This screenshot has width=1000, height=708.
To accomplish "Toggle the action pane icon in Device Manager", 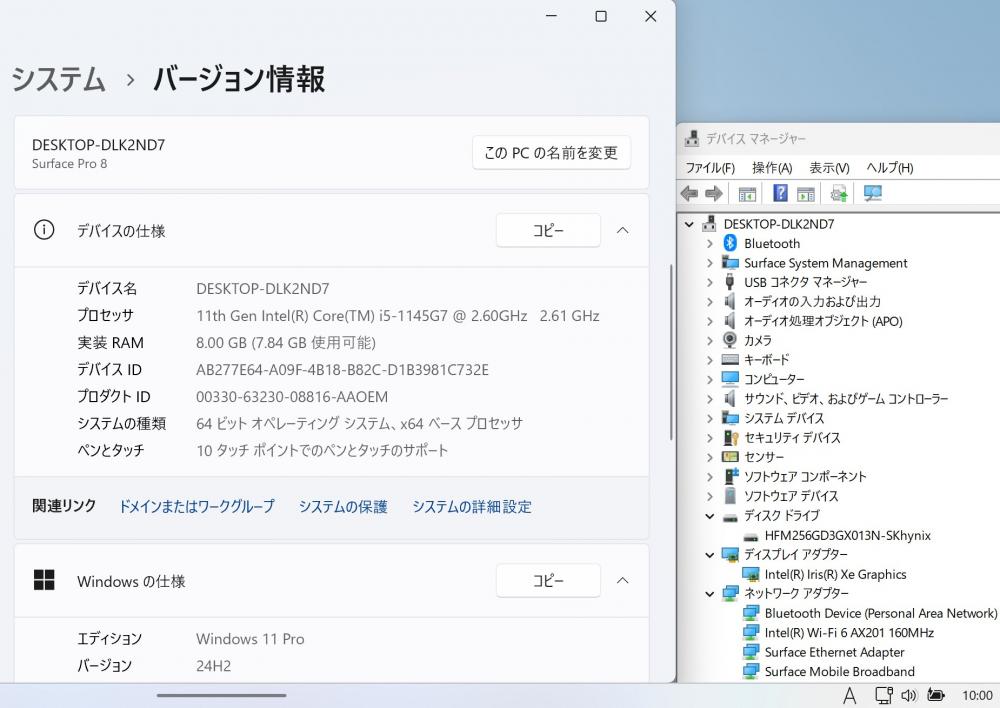I will 806,194.
